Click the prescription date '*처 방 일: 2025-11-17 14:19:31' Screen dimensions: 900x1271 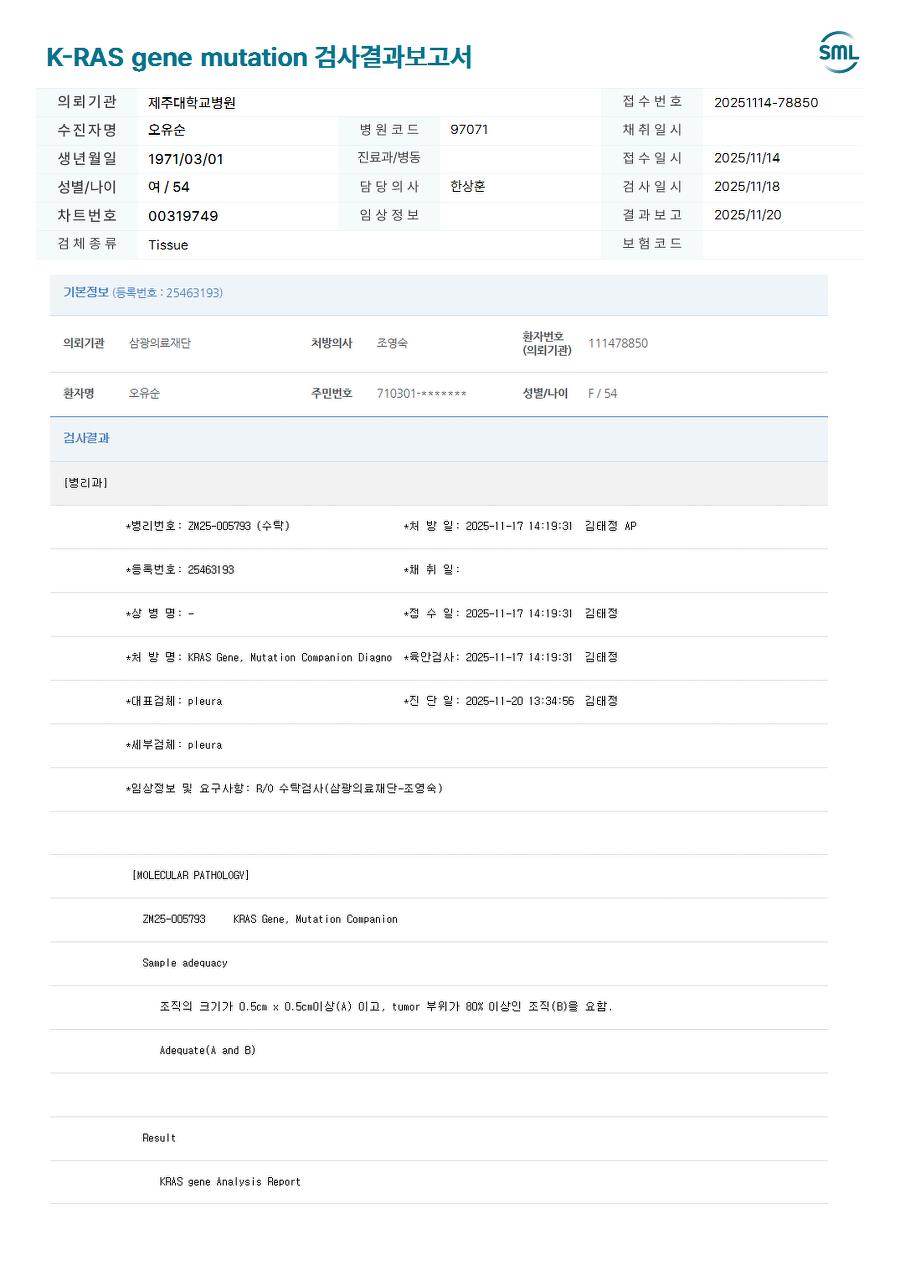488,526
